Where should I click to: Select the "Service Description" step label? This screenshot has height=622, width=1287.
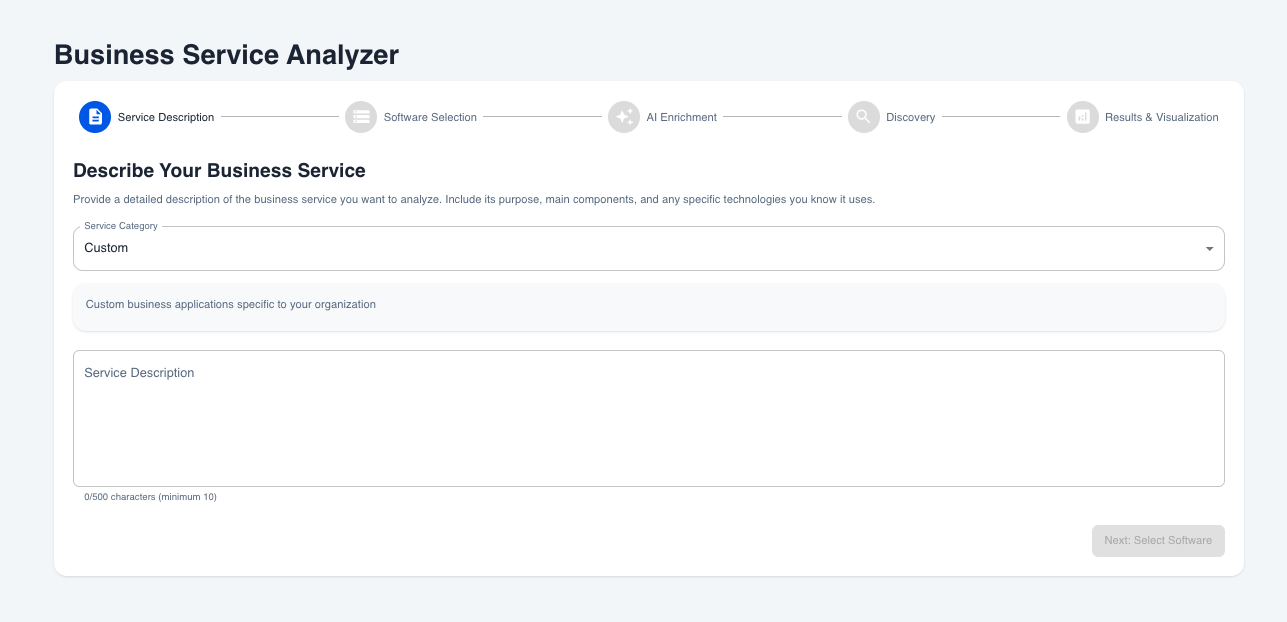(166, 117)
